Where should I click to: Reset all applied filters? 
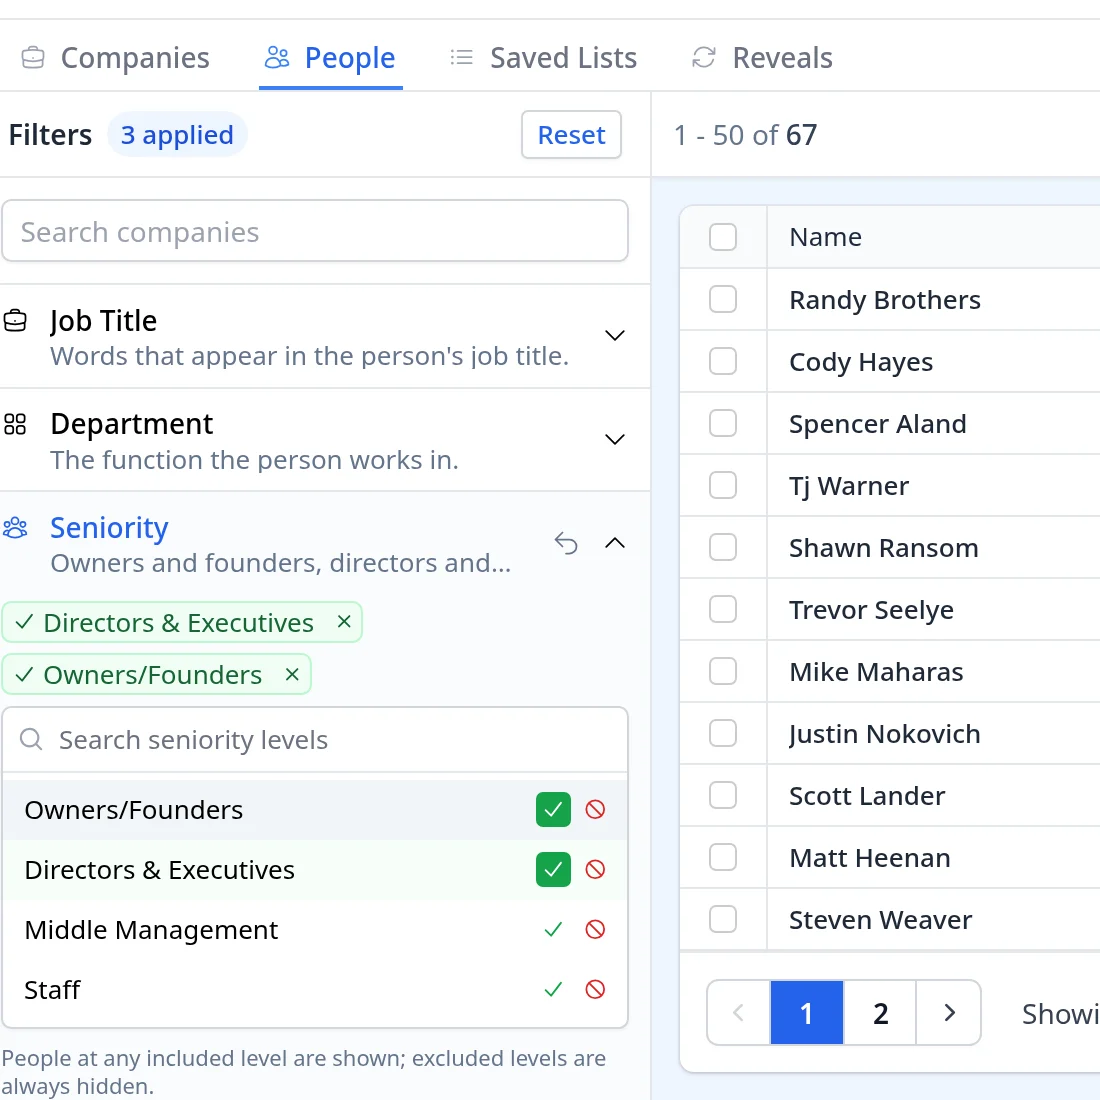coord(571,135)
